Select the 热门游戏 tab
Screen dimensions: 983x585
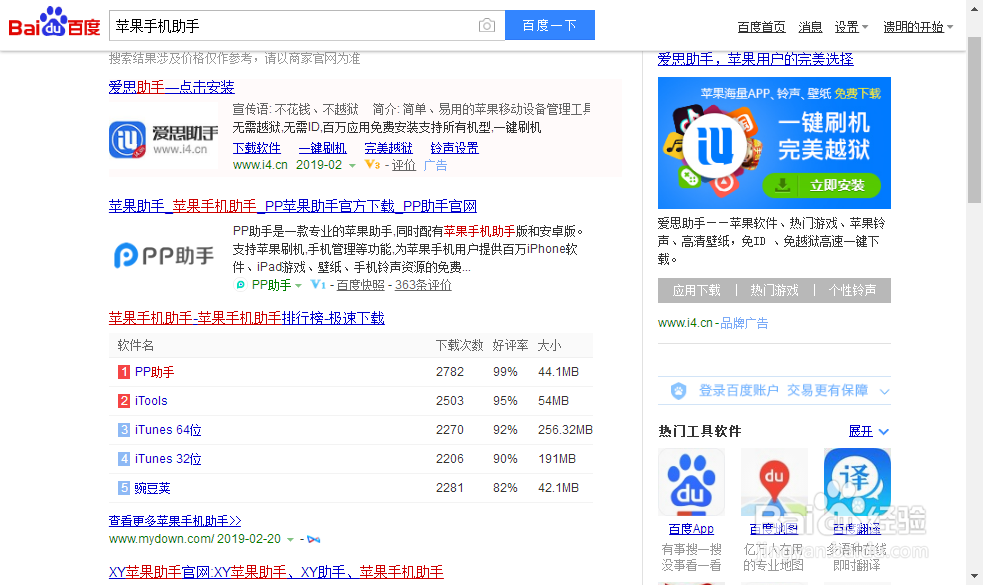click(x=774, y=290)
